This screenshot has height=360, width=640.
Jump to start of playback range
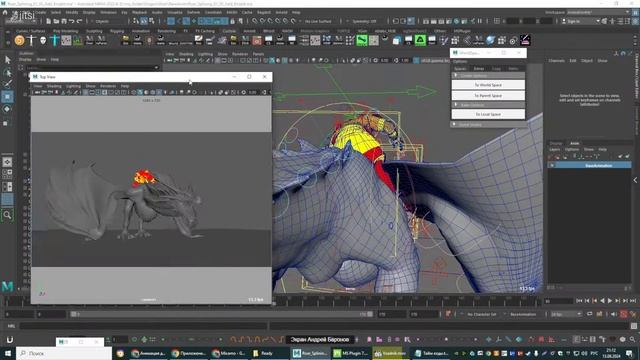click(x=579, y=301)
